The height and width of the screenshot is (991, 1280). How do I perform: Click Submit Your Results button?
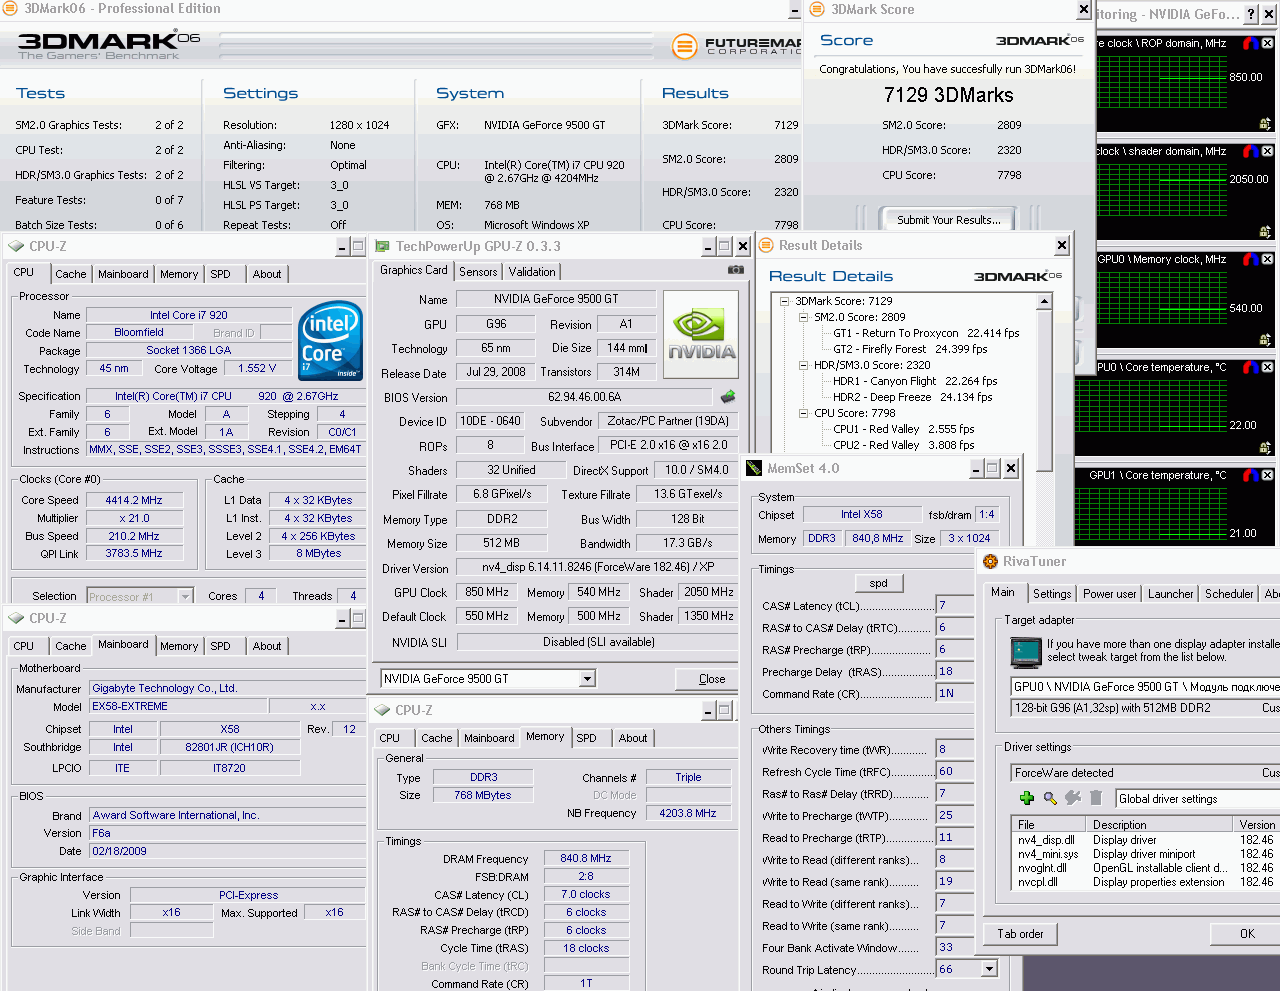(x=948, y=220)
